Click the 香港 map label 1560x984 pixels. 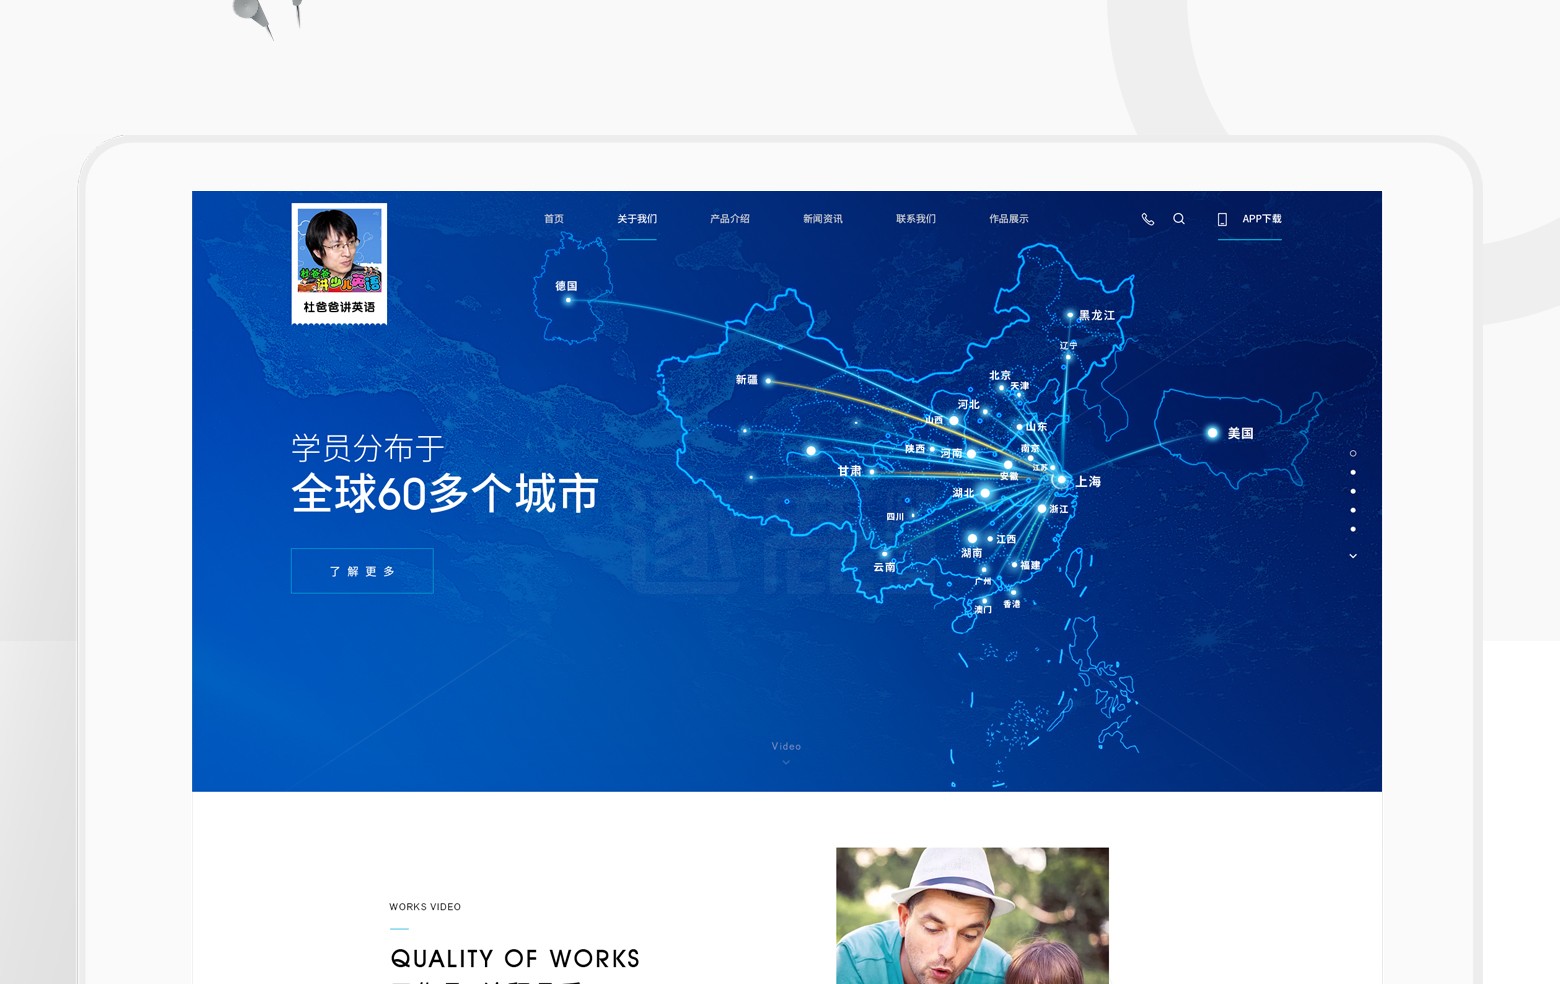click(1012, 604)
